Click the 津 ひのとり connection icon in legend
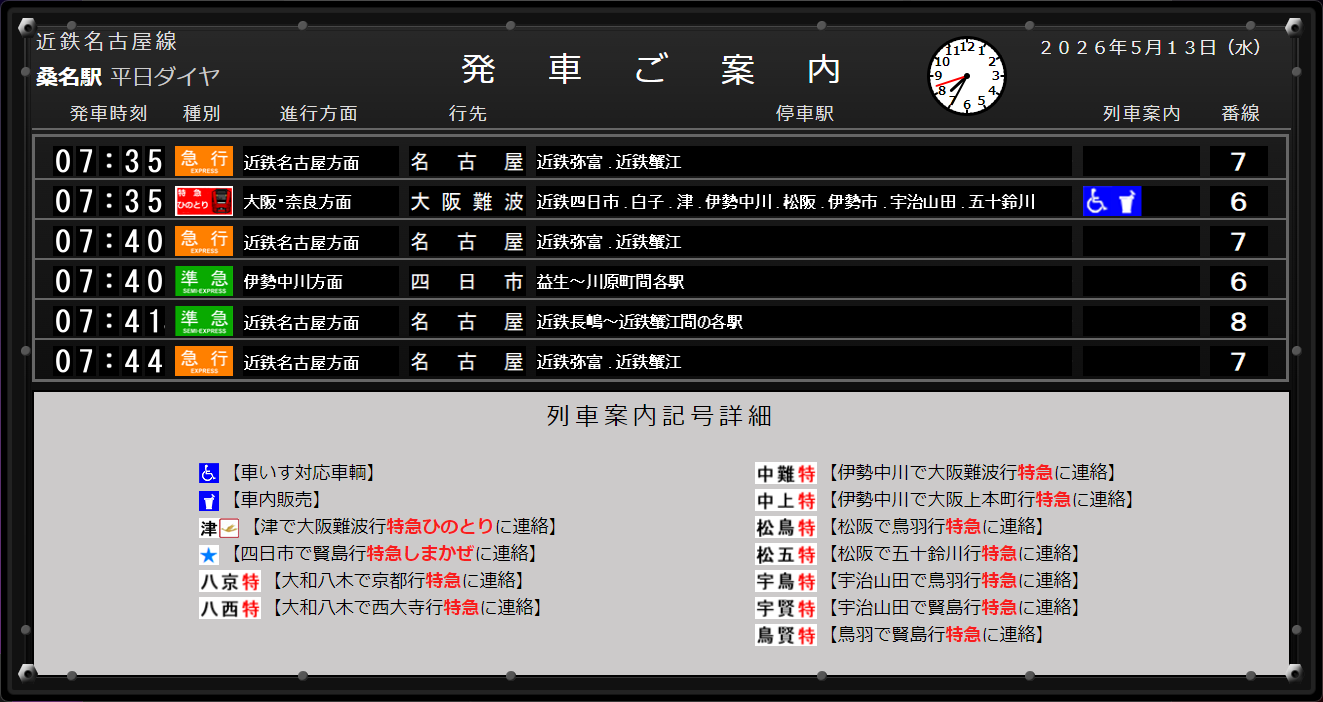The image size is (1323, 702). 219,527
